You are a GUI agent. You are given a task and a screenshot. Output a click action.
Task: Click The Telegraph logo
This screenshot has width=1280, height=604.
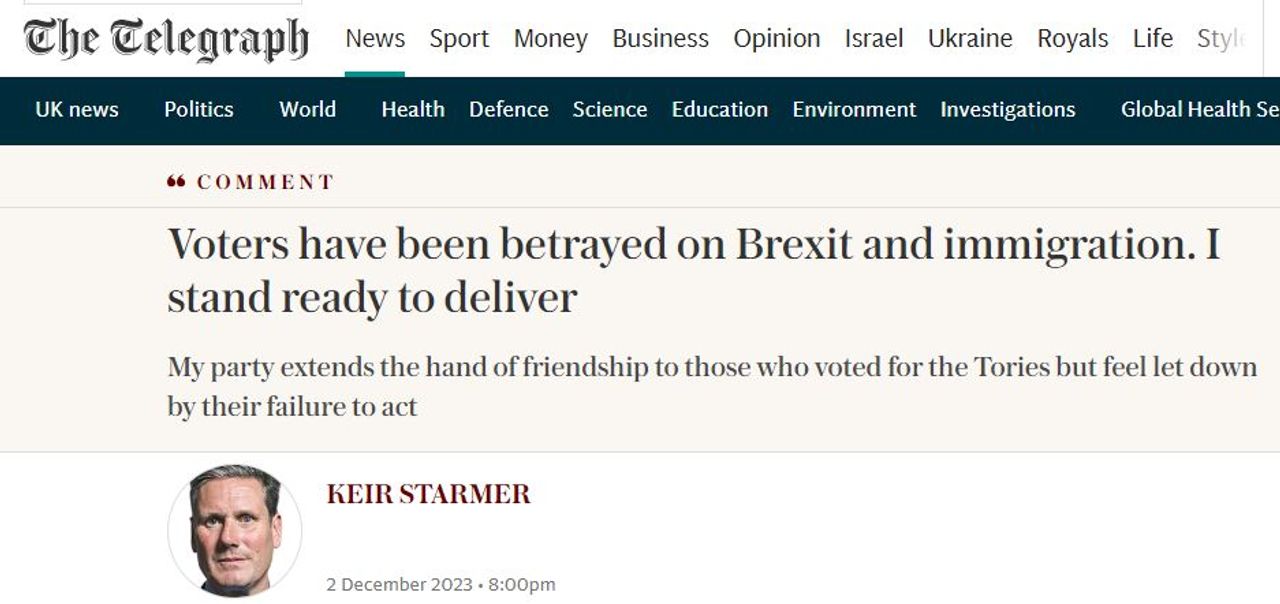tap(166, 39)
